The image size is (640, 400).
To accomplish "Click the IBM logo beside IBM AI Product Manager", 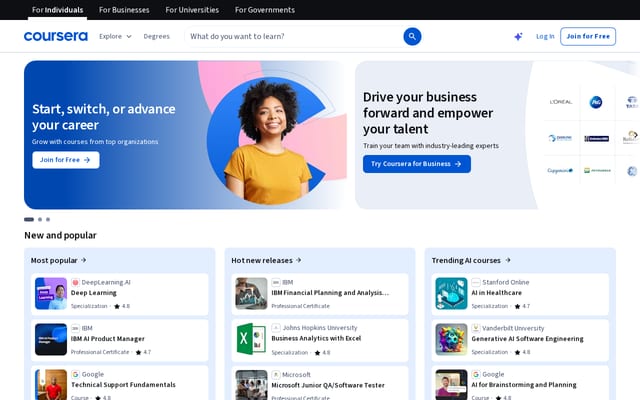I will pyautogui.click(x=75, y=328).
